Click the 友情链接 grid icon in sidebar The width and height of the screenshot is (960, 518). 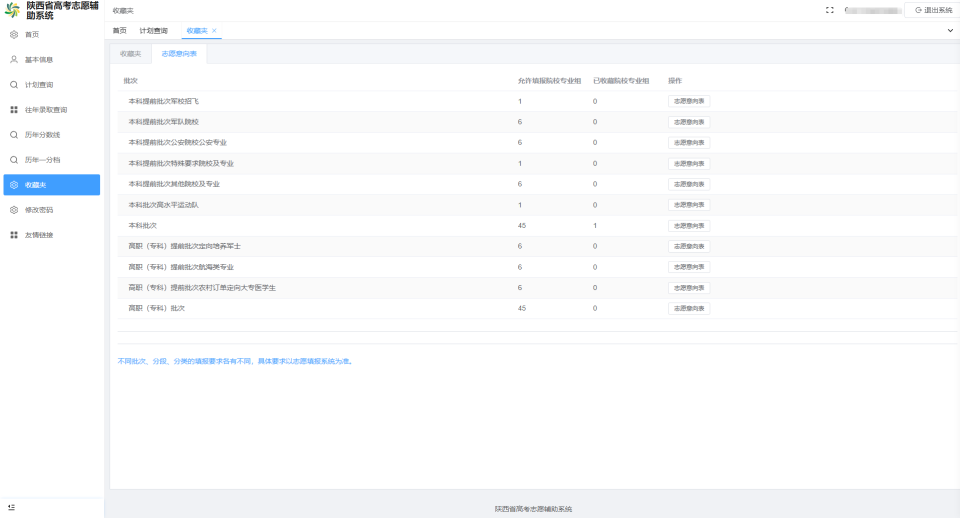(14, 235)
